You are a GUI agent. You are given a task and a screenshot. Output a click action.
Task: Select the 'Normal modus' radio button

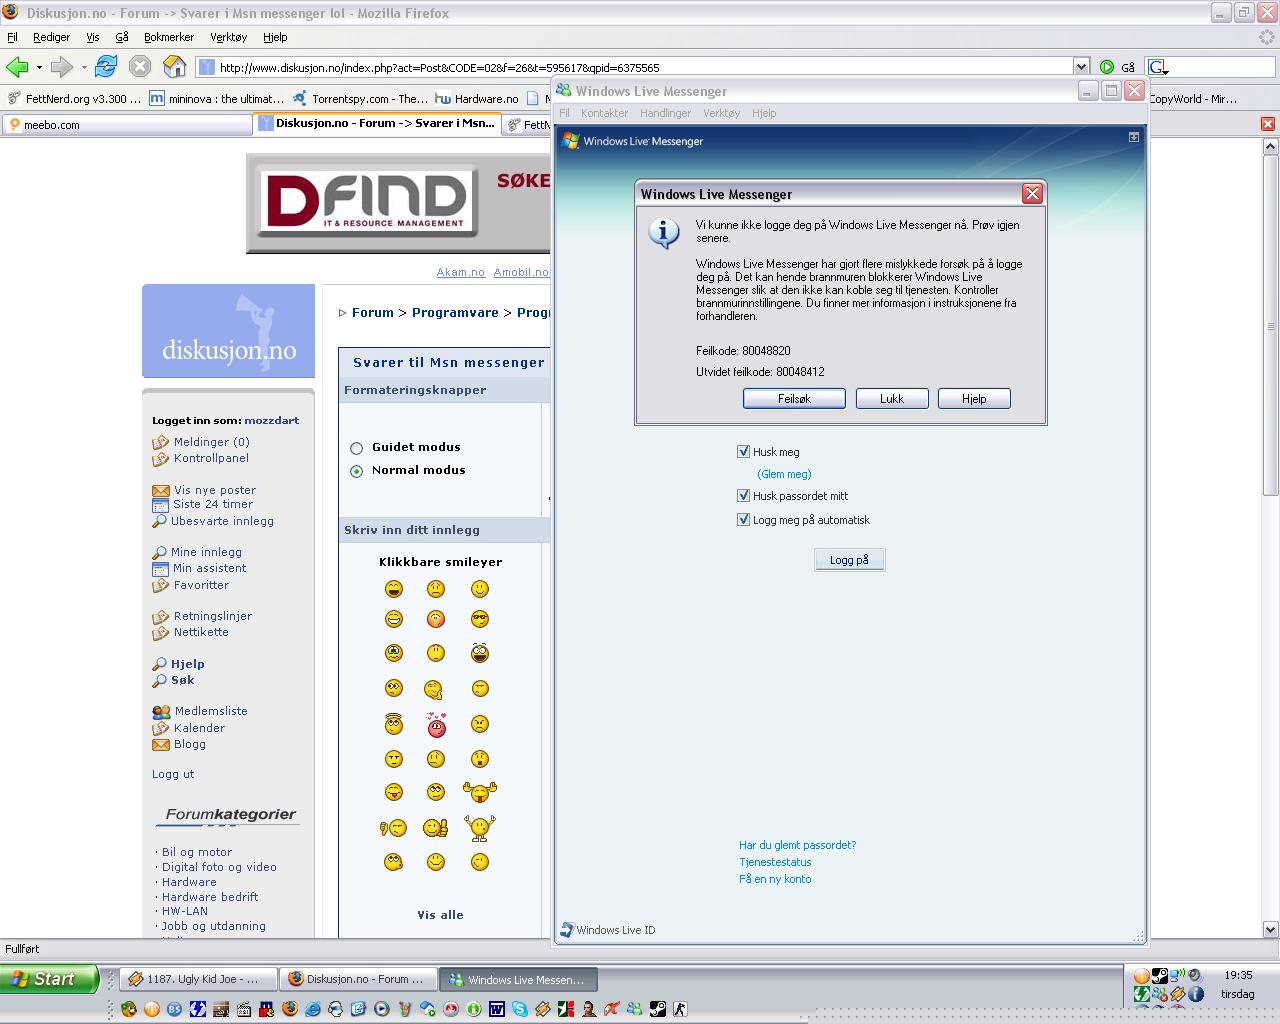[x=356, y=471]
